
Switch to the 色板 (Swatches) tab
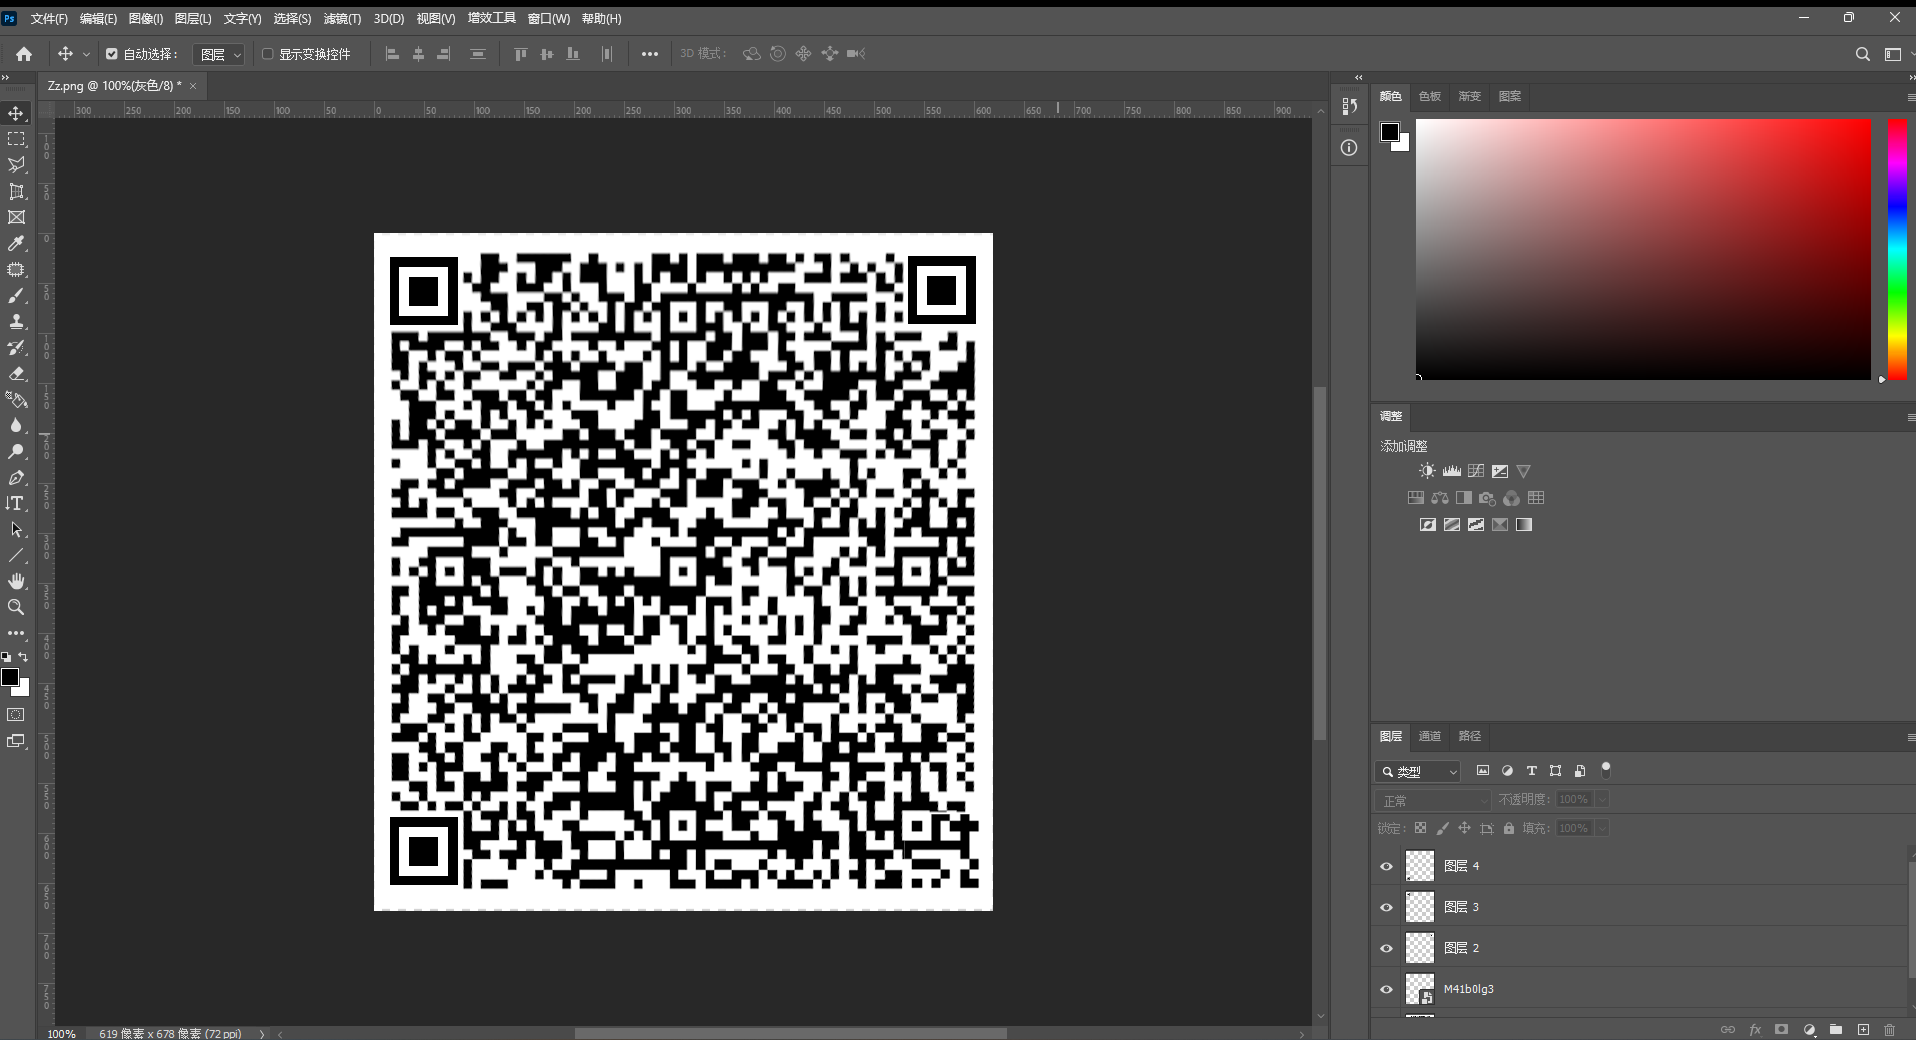click(x=1430, y=96)
